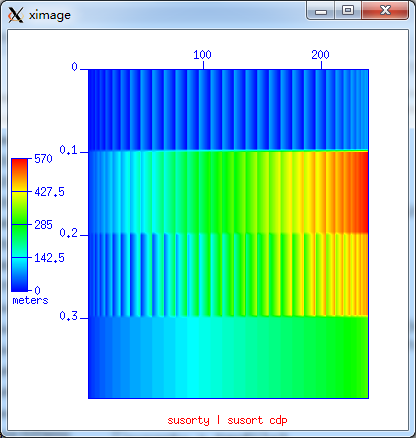Click the legend value 0 above meters

tap(37, 291)
